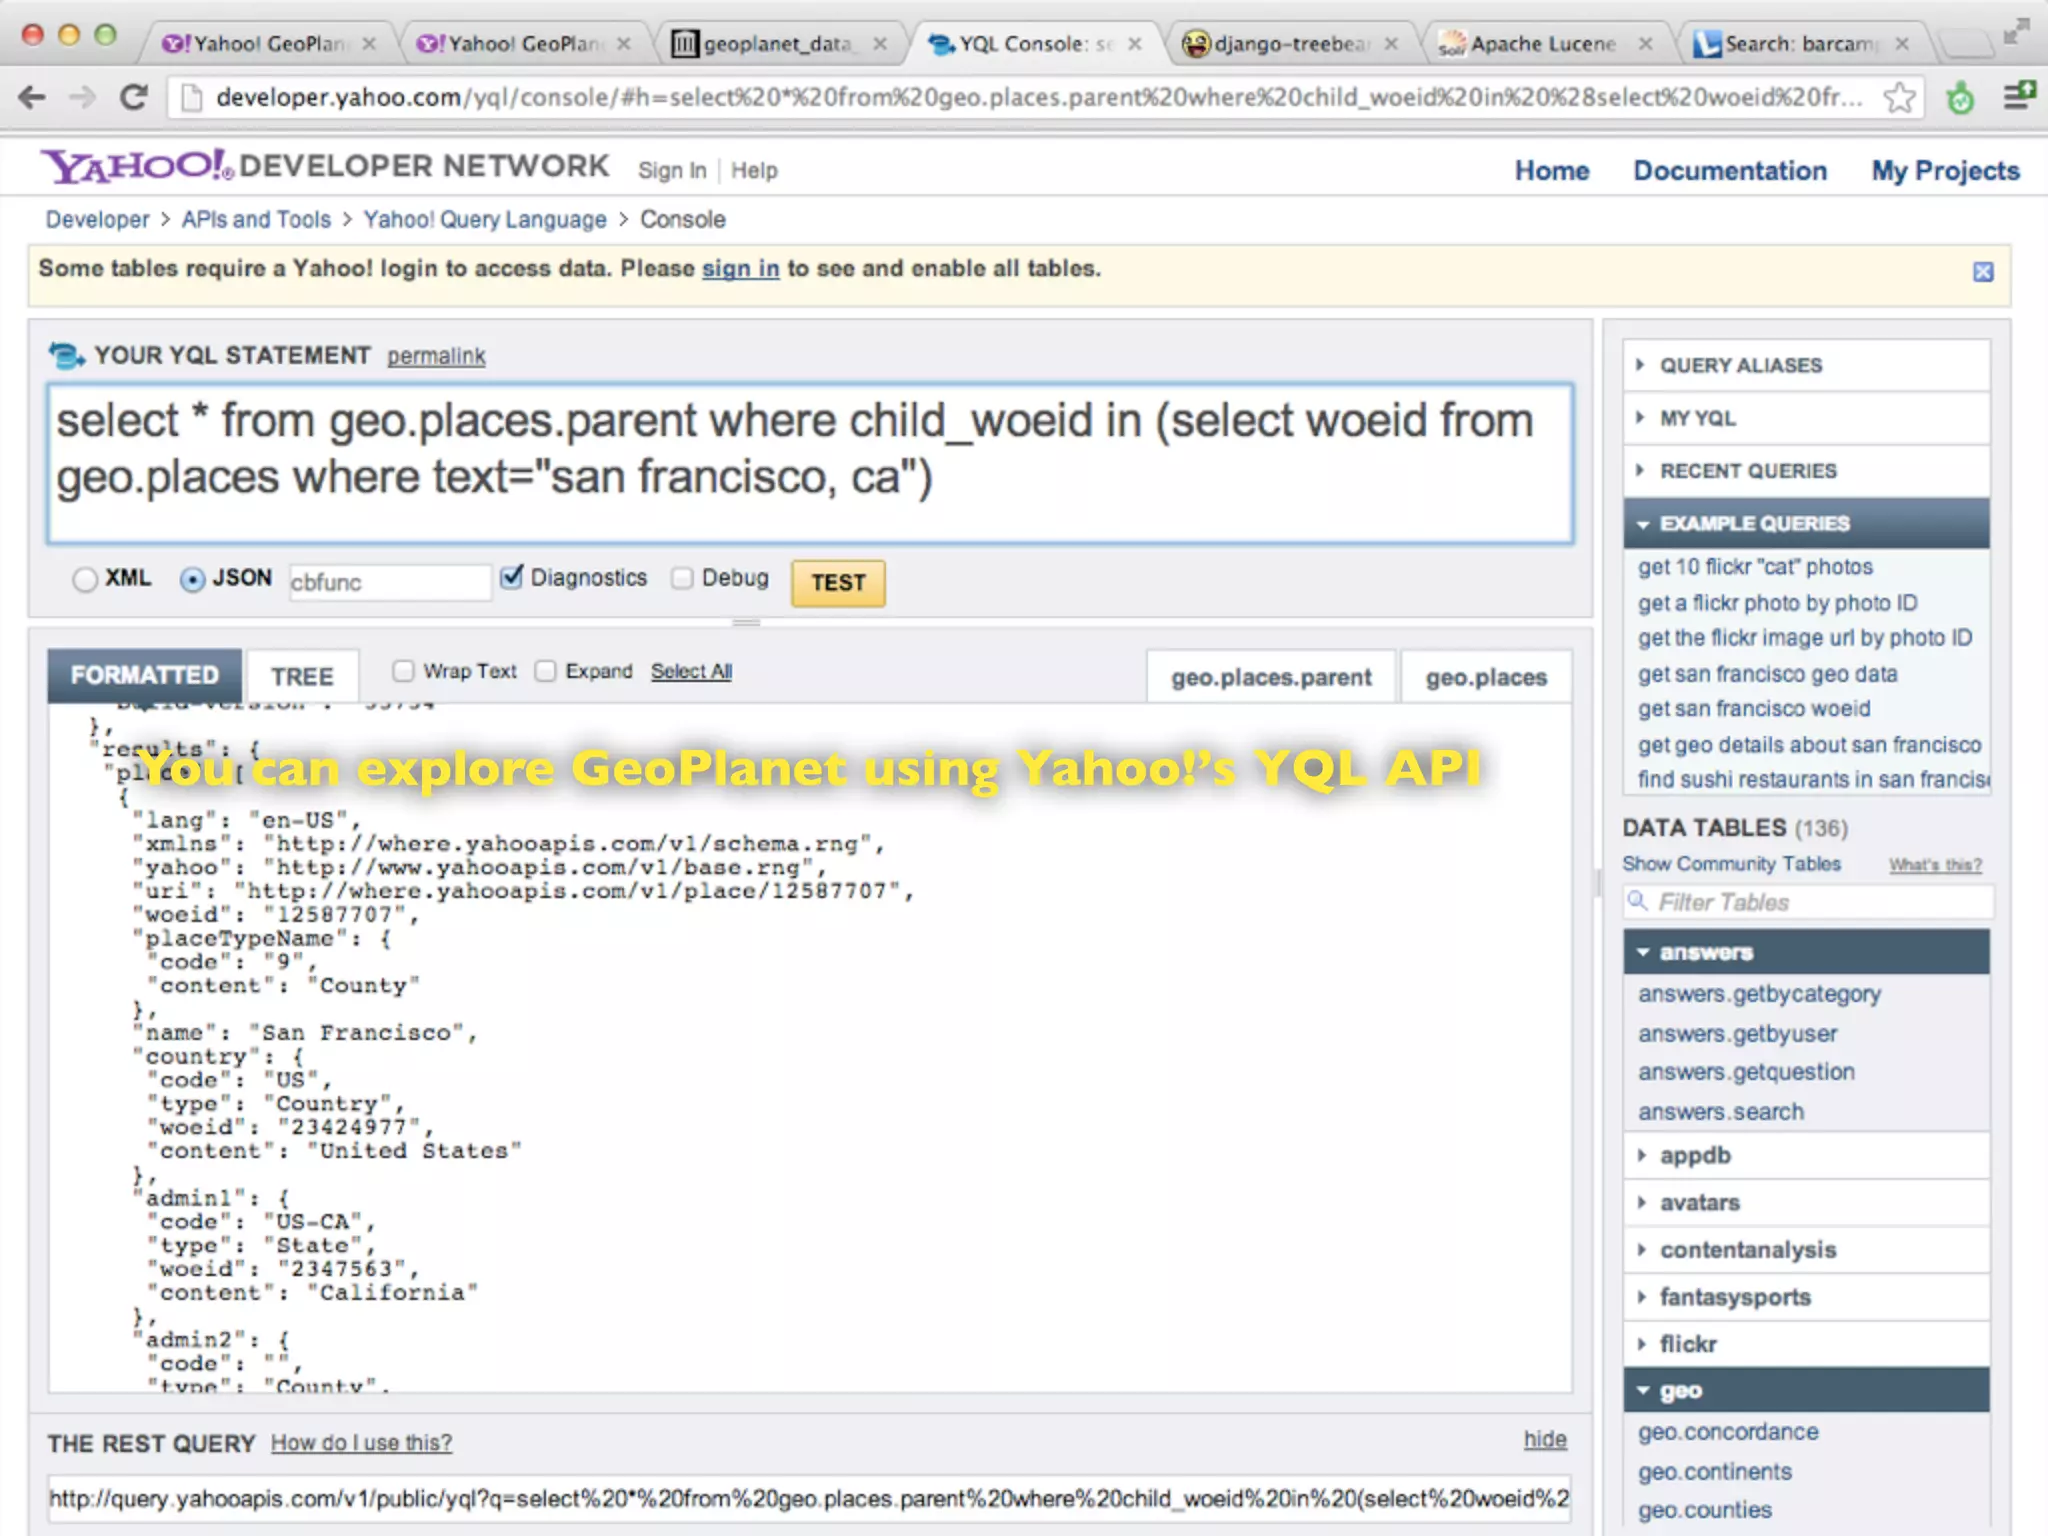2048x1536 pixels.
Task: Focus the YQL statement text area
Action: coord(810,464)
